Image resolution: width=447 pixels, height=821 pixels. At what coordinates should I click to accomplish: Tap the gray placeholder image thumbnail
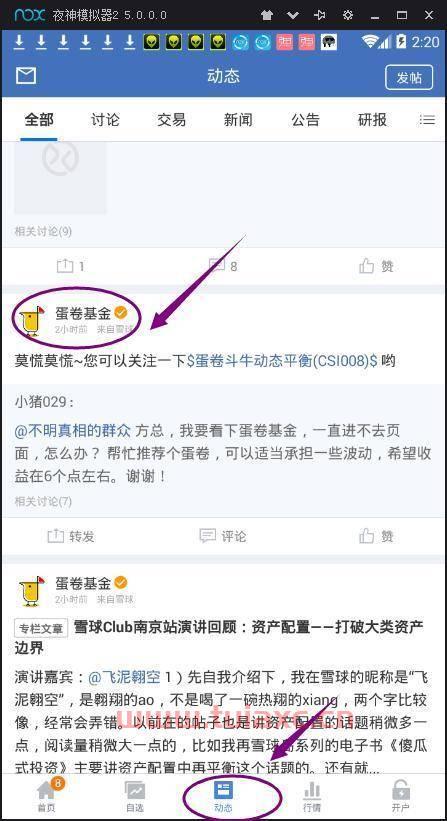click(60, 177)
